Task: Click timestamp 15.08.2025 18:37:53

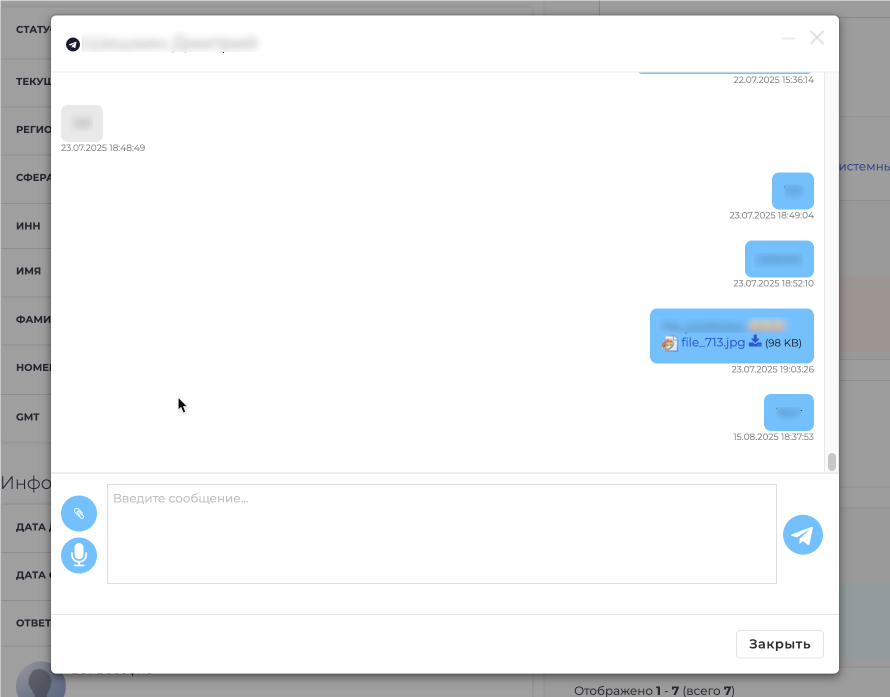Action: click(773, 436)
